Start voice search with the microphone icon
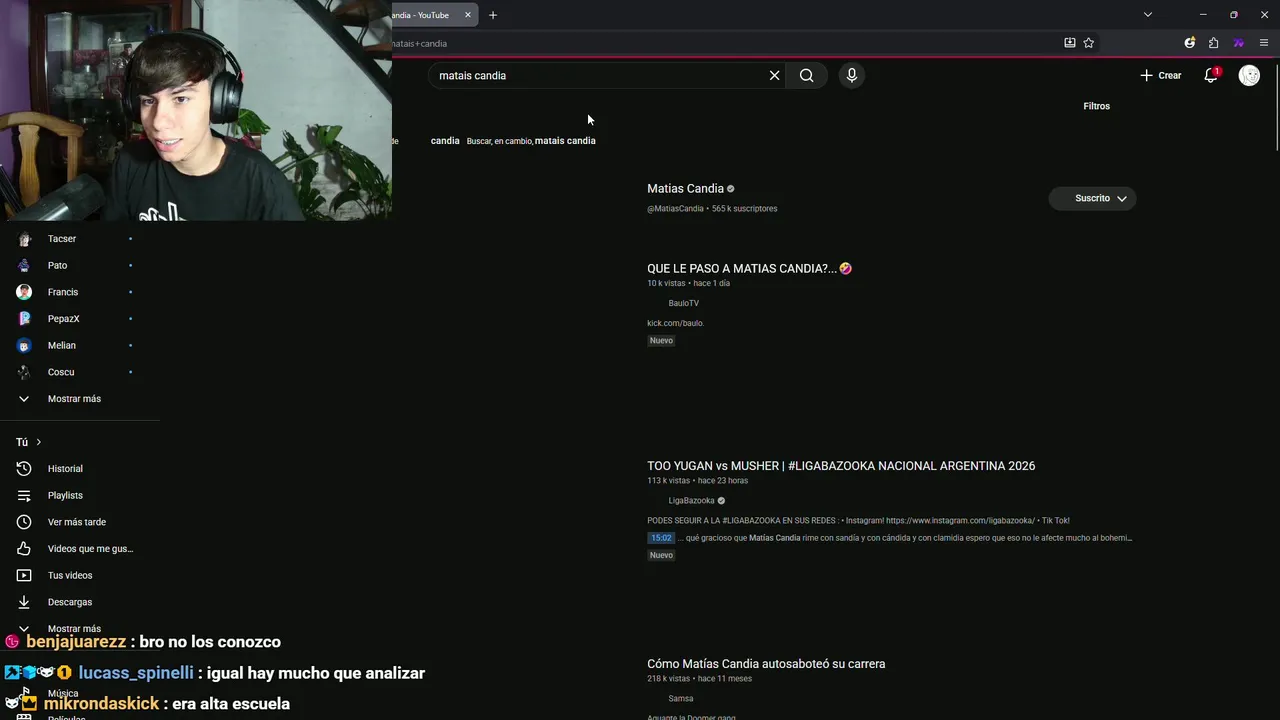 tap(852, 75)
